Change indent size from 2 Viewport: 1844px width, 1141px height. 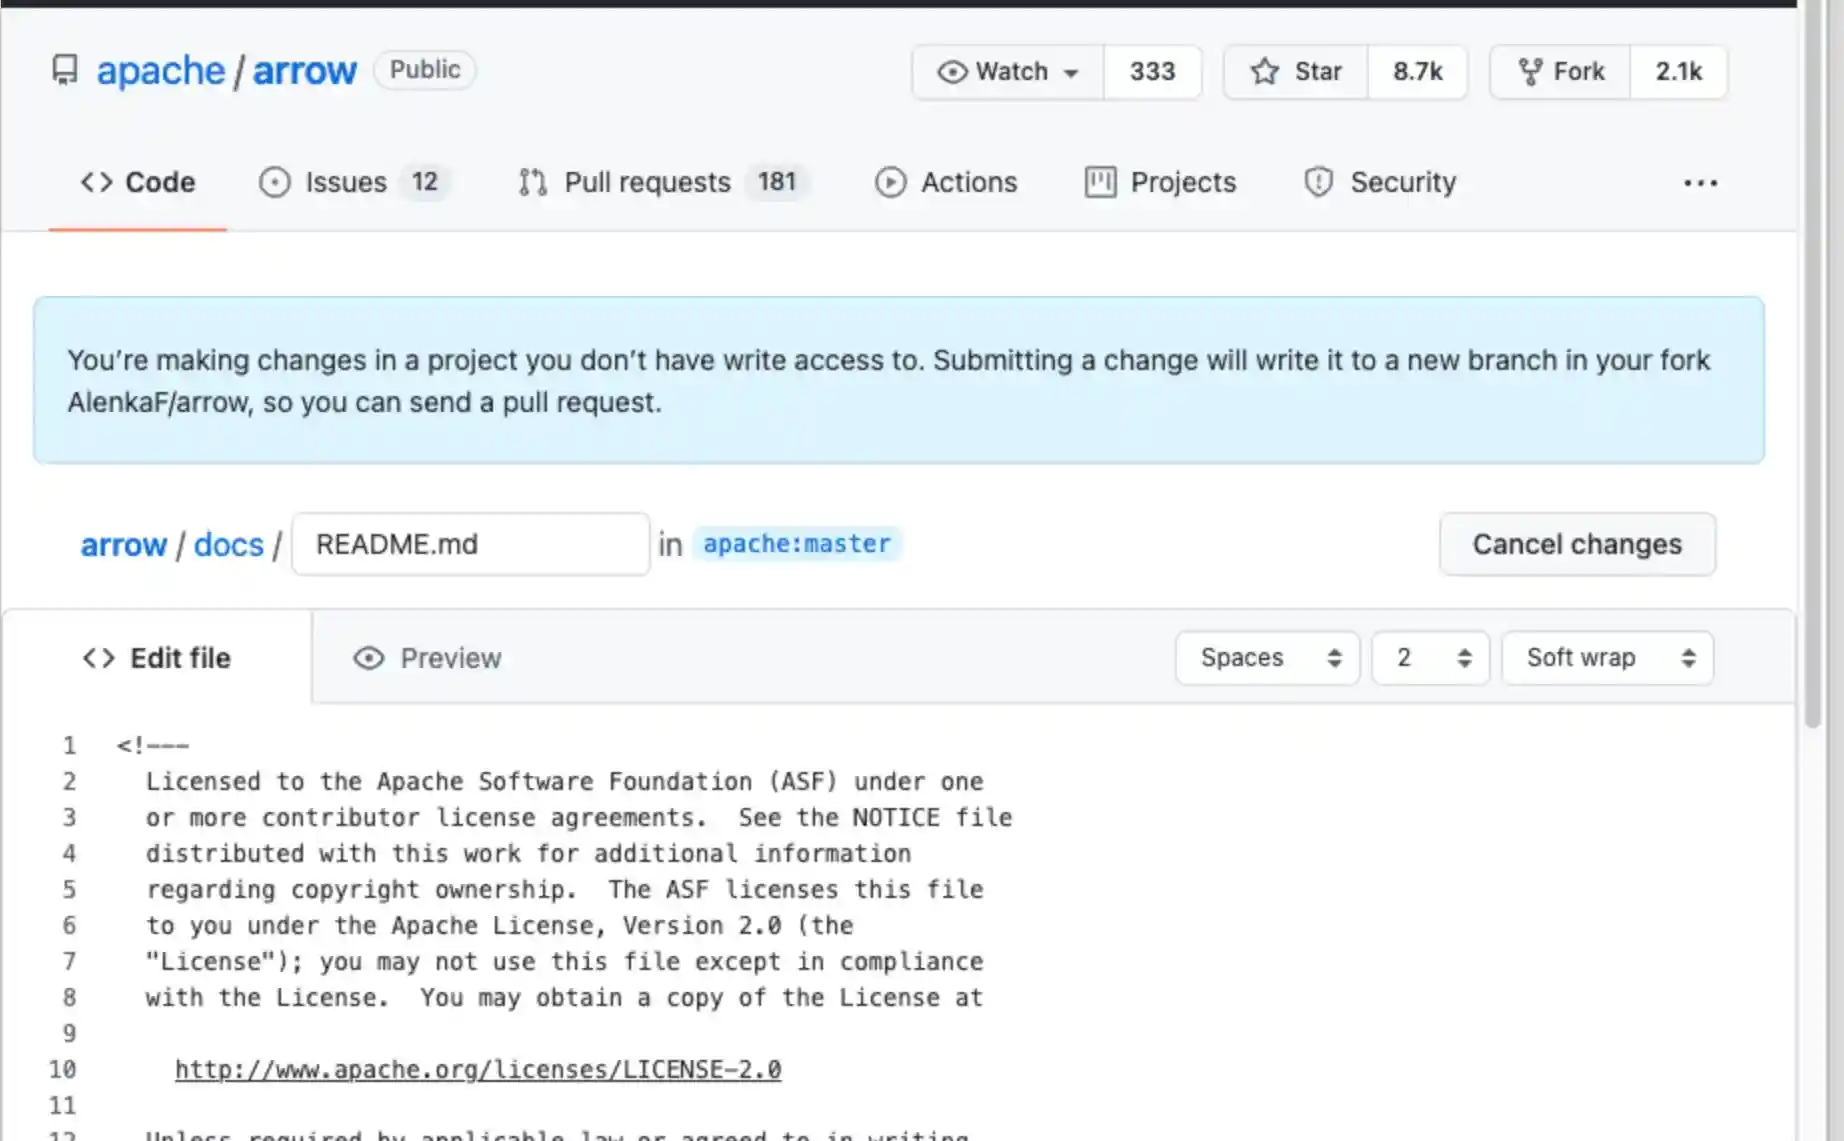tap(1429, 658)
